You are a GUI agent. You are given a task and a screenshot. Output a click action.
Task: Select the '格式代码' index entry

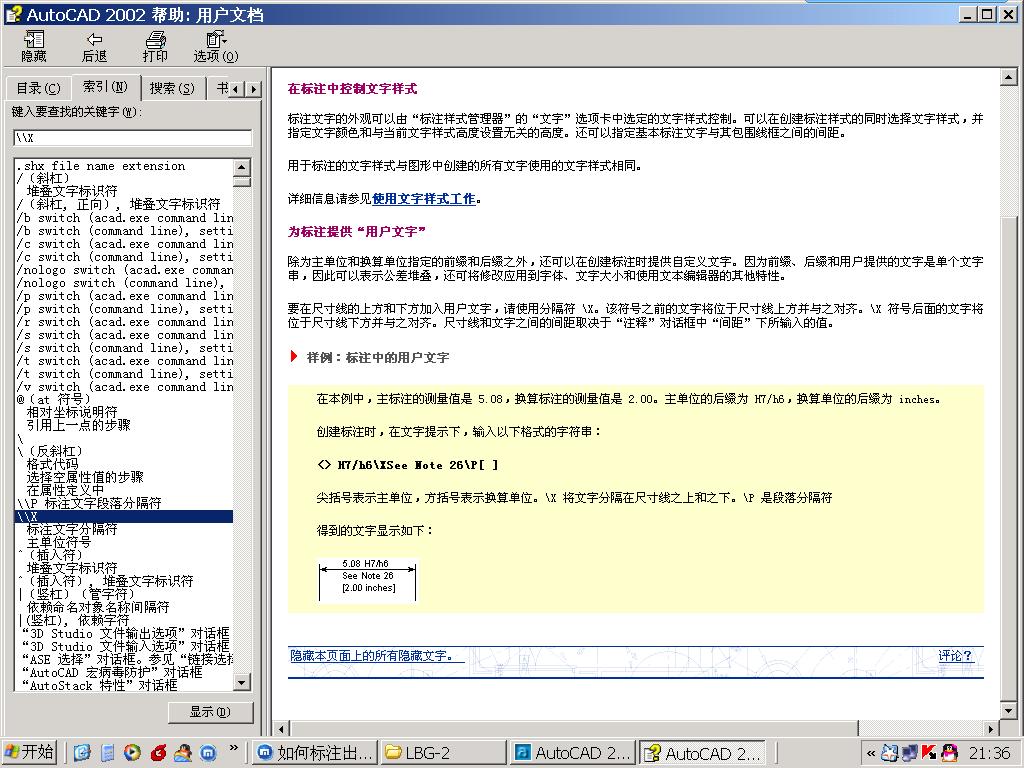tap(52, 464)
